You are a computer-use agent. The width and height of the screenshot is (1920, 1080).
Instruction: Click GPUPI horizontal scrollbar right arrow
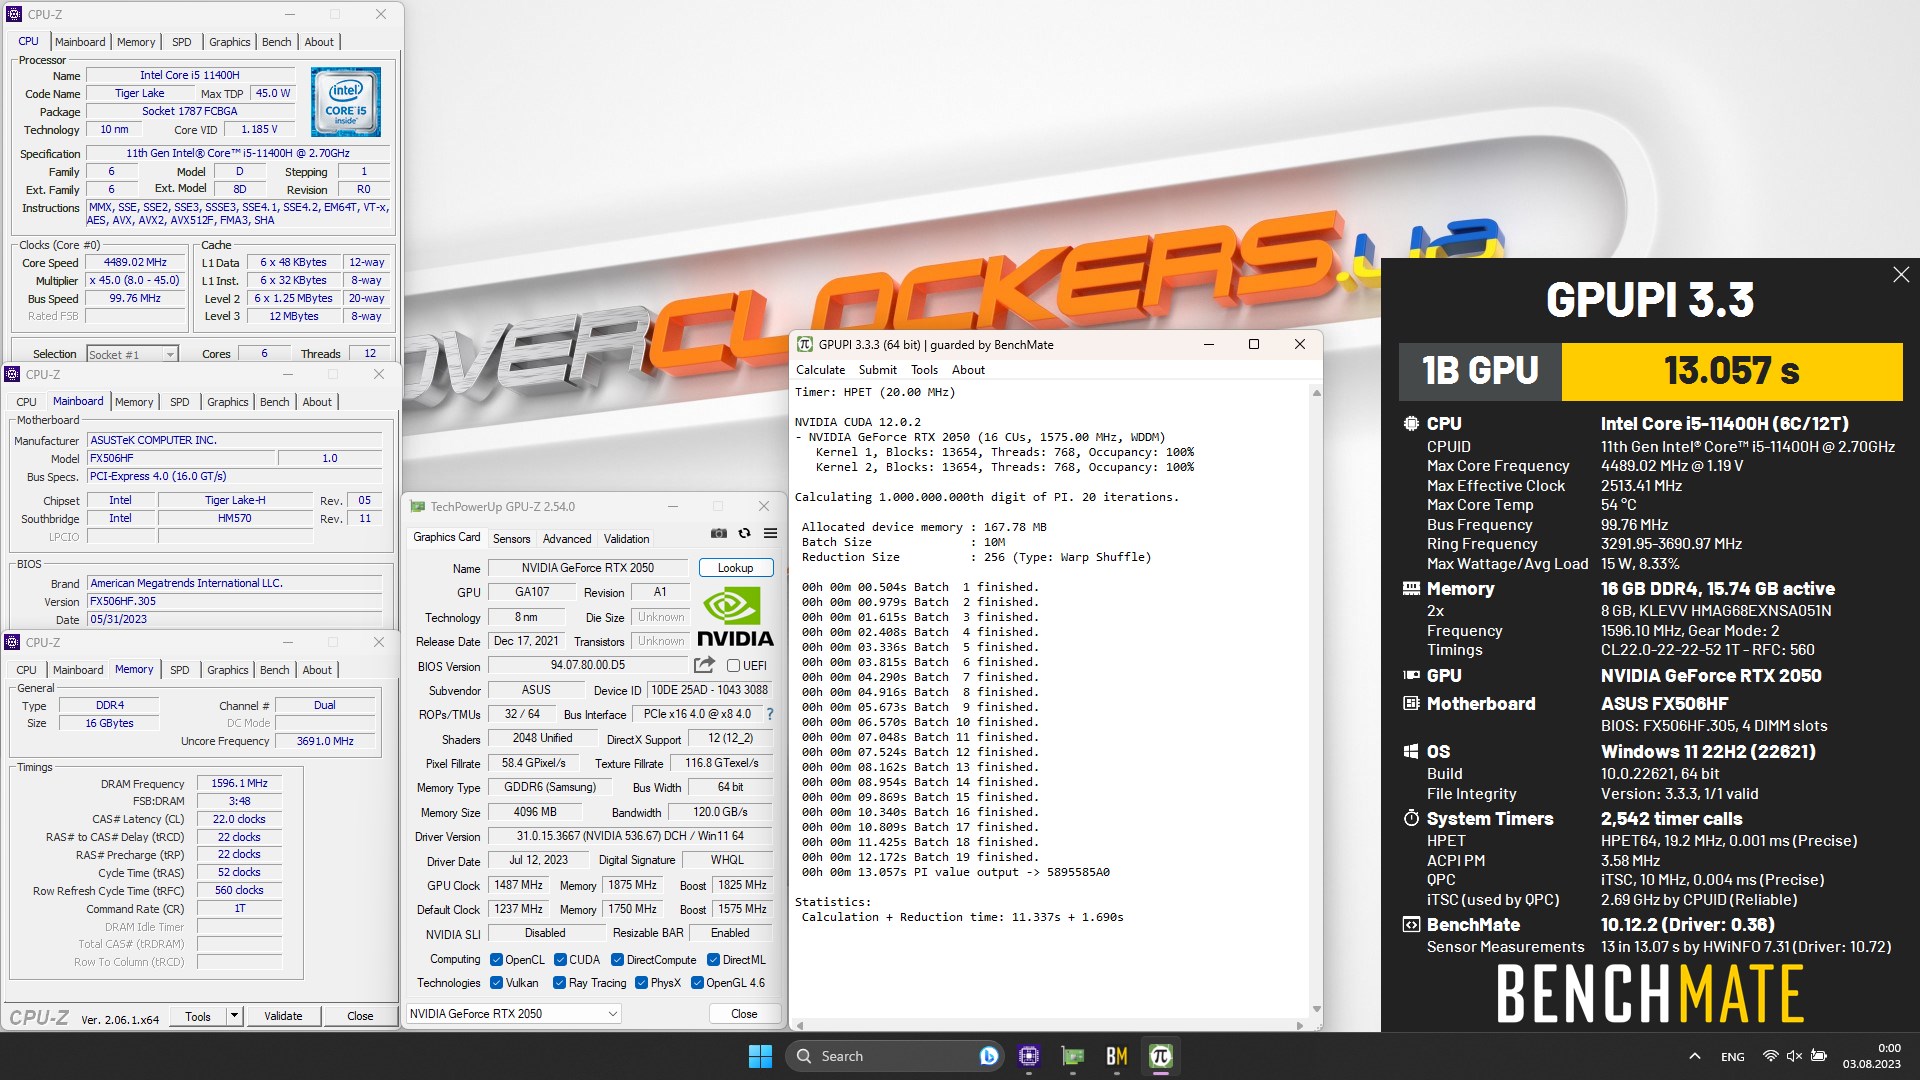coord(1299,1025)
